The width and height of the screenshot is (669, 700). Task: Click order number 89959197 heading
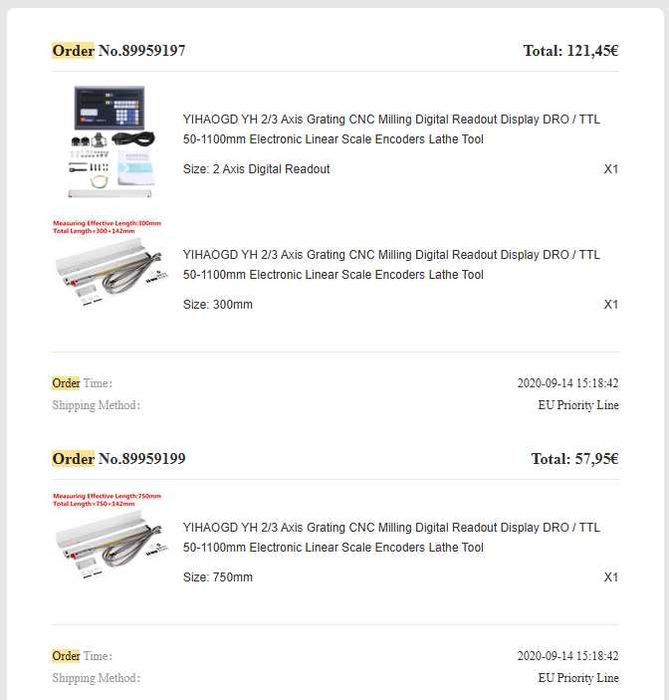pos(119,50)
